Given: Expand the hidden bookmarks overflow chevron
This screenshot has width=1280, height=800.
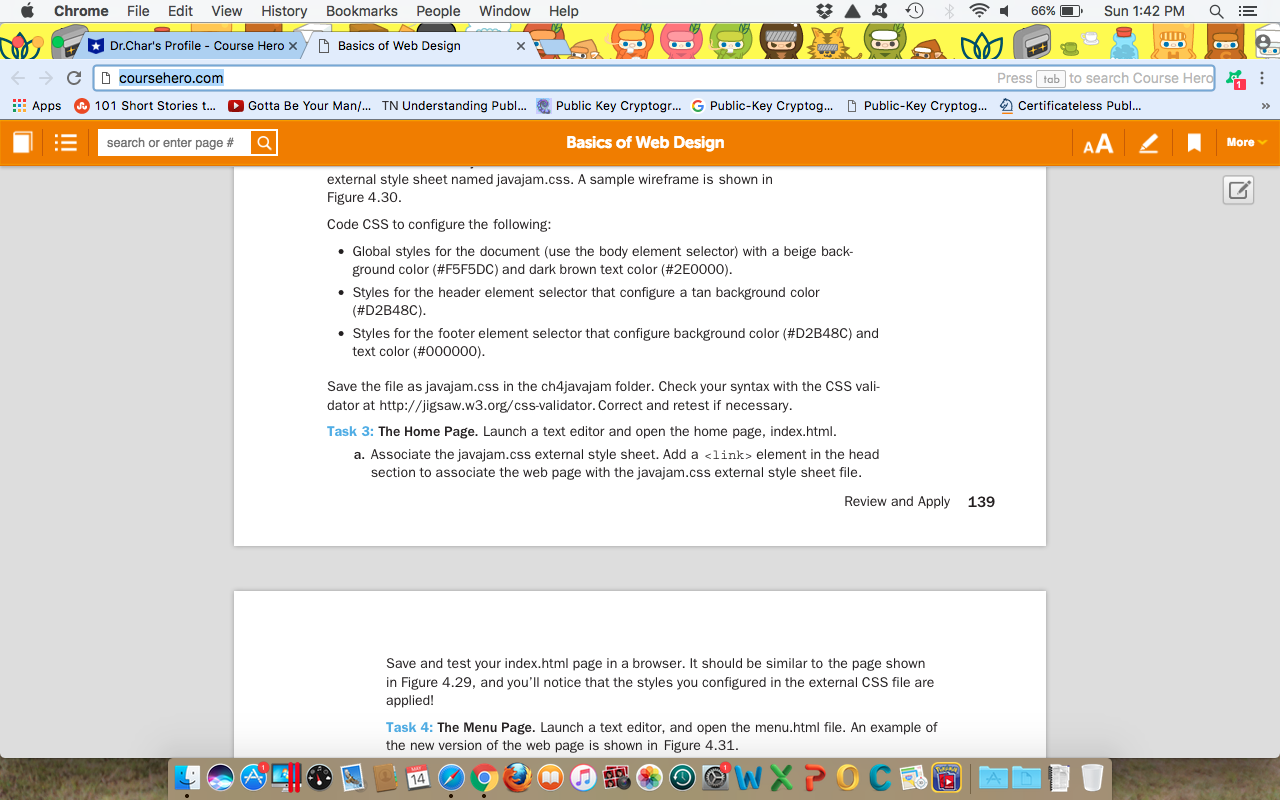Looking at the screenshot, I should (x=1265, y=106).
